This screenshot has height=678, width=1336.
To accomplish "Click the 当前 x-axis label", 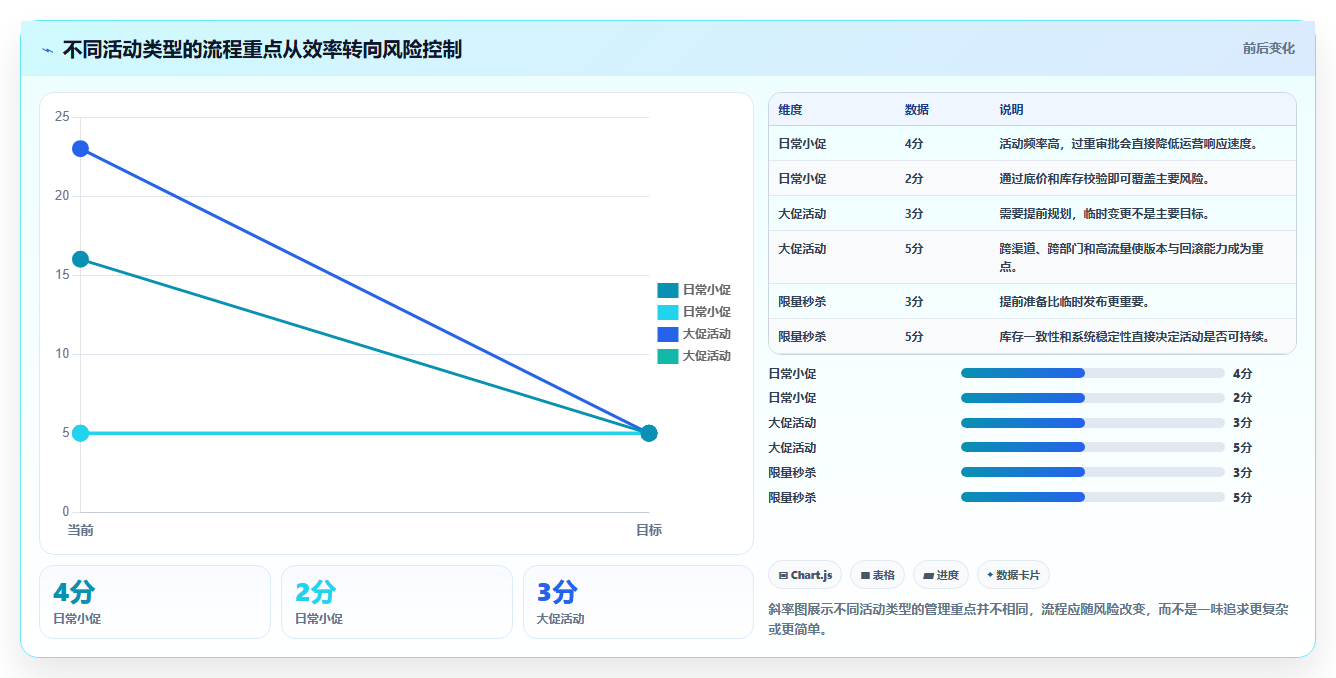I will click(80, 530).
